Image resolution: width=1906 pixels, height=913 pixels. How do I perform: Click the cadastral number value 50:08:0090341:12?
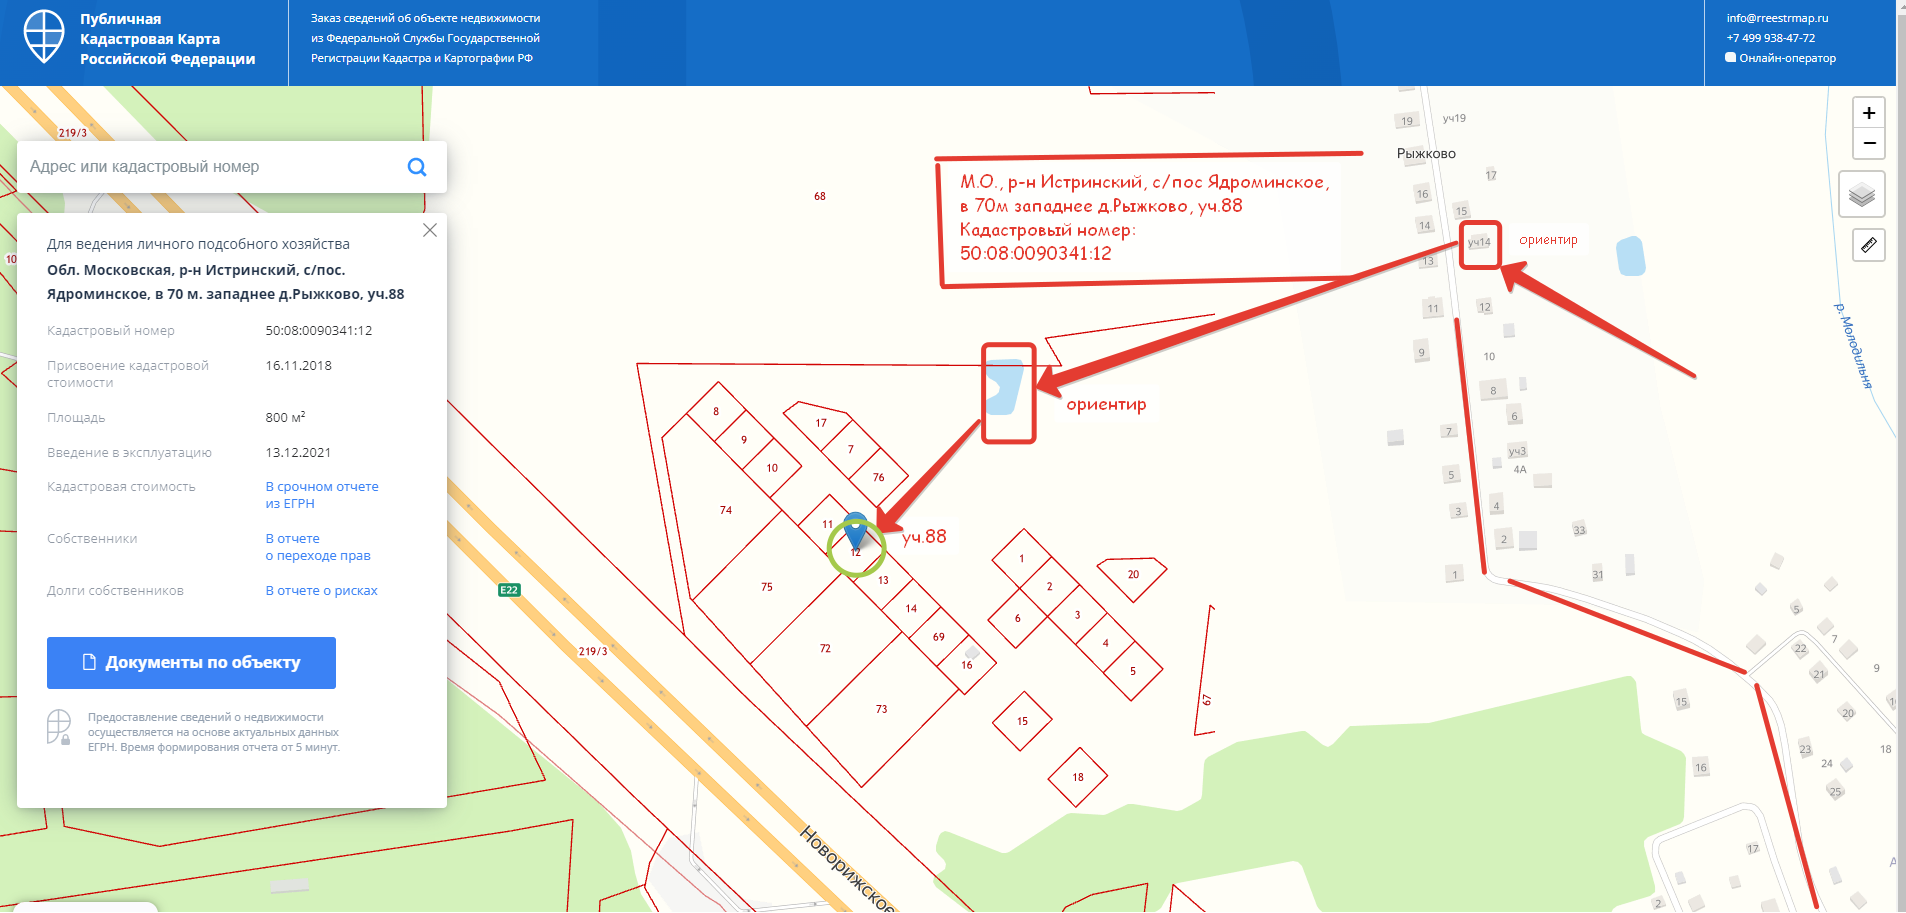[x=319, y=331]
